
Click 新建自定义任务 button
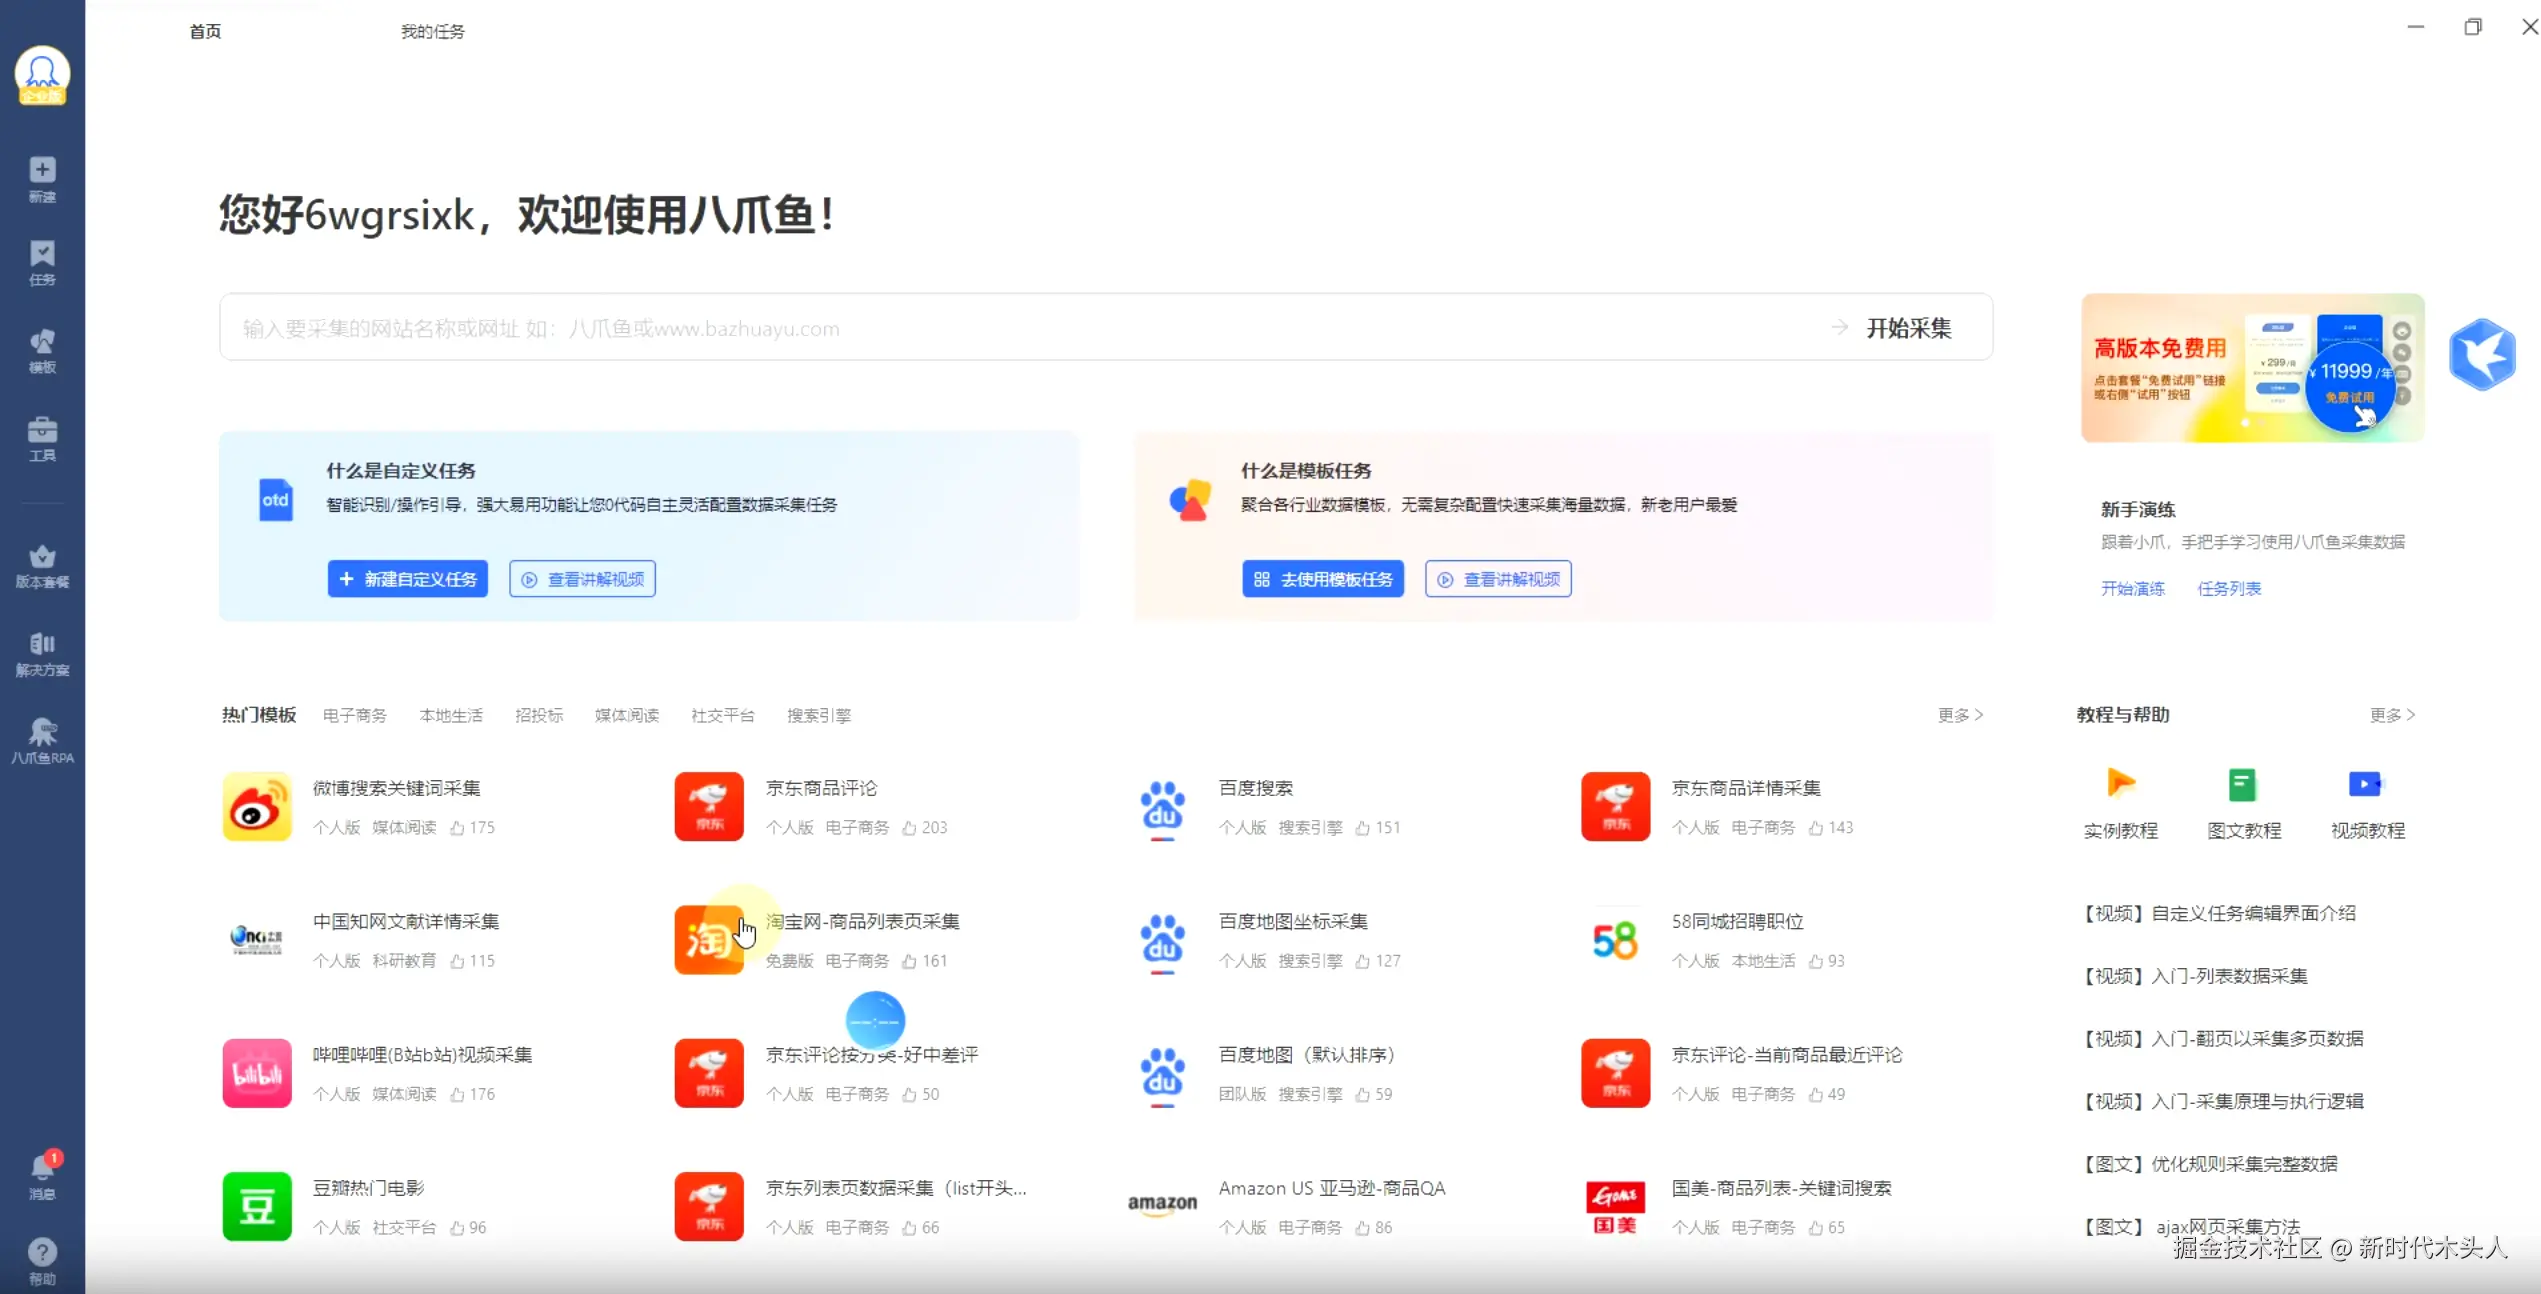408,579
